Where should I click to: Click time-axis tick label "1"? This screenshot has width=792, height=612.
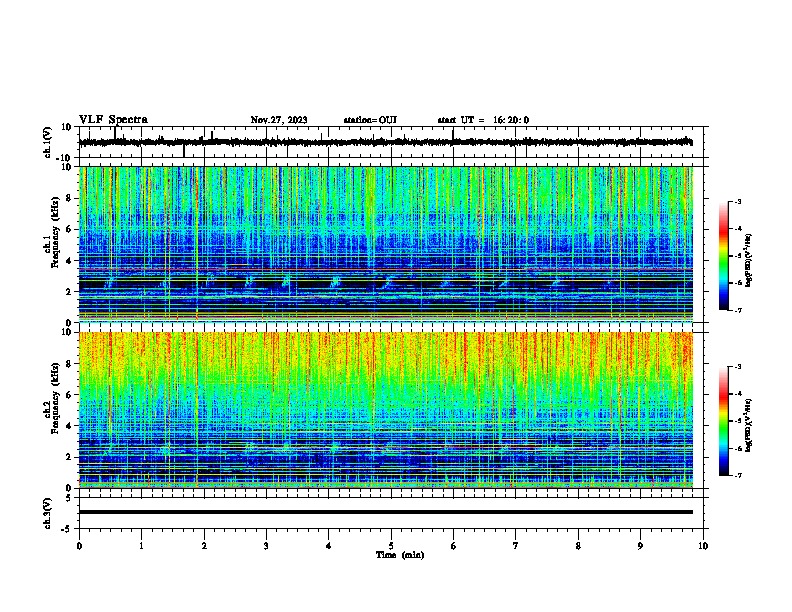(x=141, y=546)
